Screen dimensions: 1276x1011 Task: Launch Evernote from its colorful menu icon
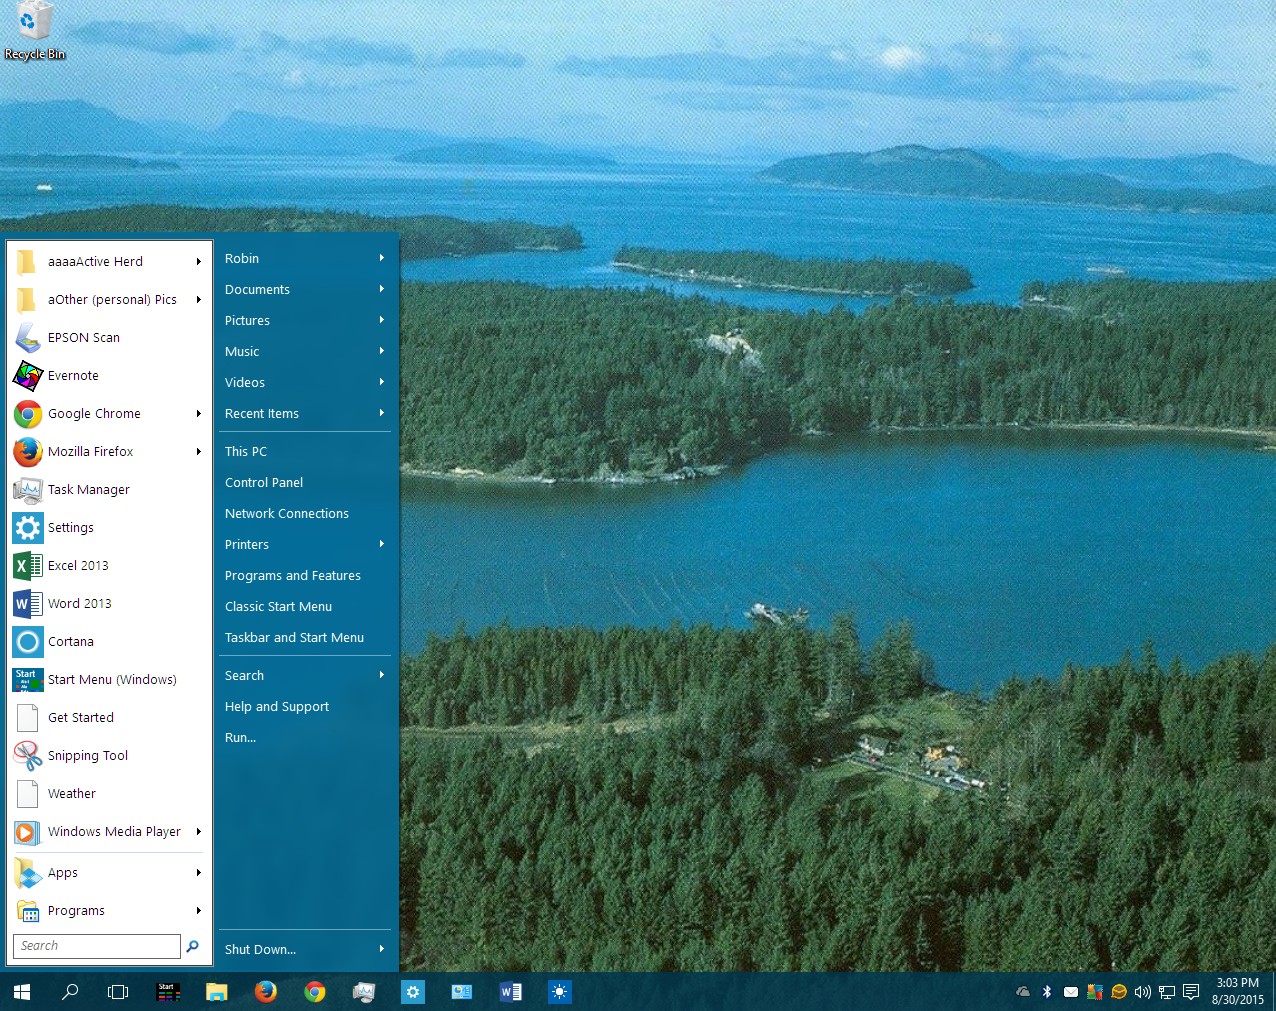[x=27, y=376]
